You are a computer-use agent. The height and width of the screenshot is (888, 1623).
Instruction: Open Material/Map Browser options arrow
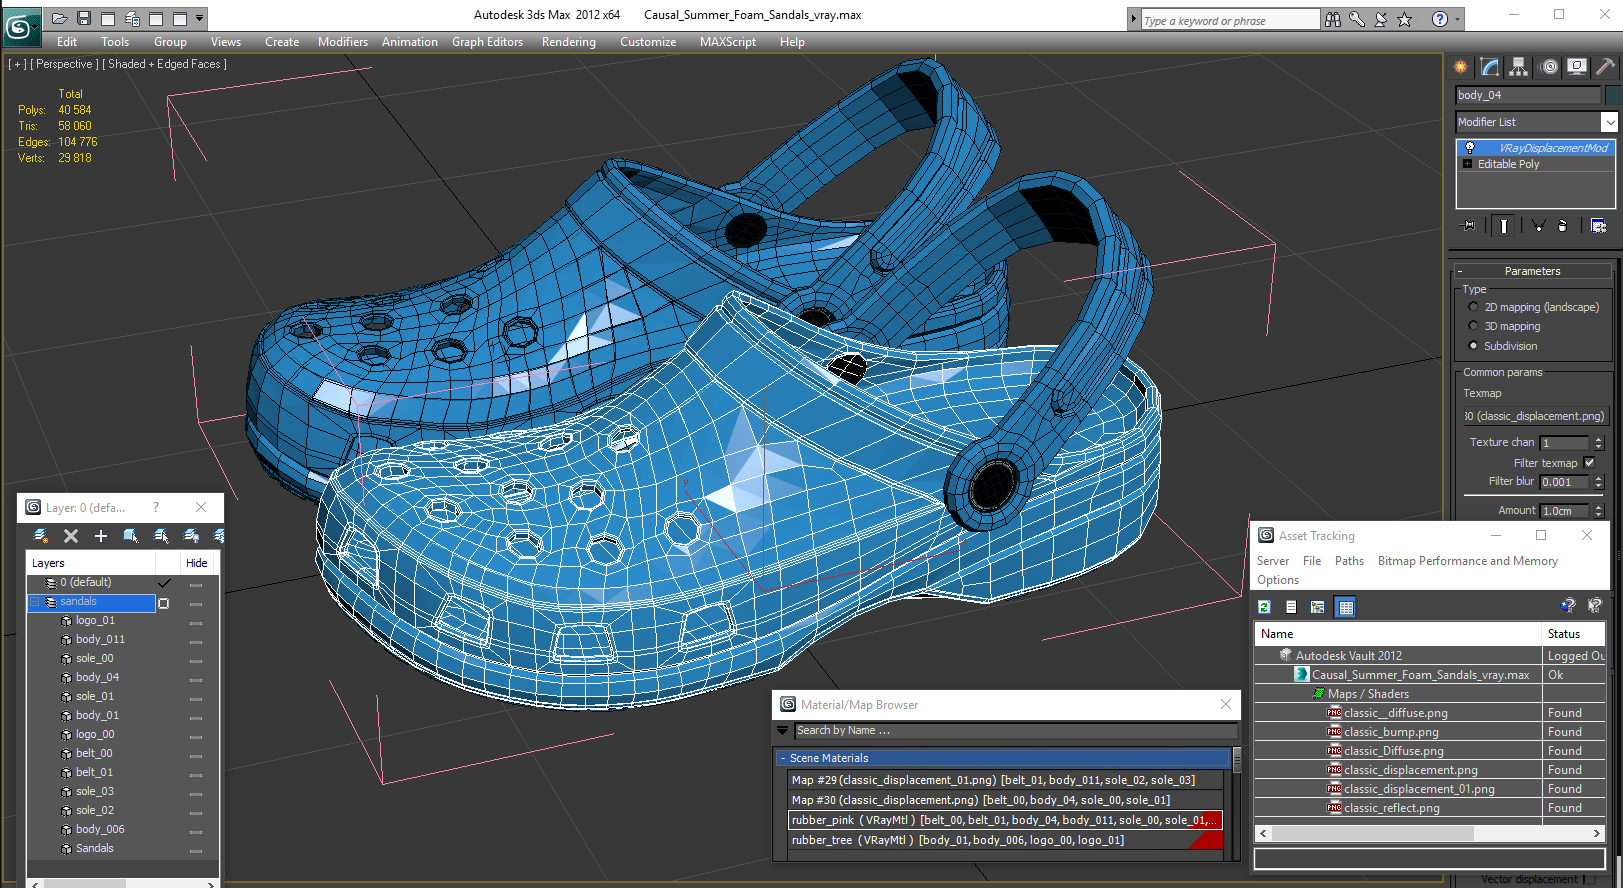tap(783, 731)
